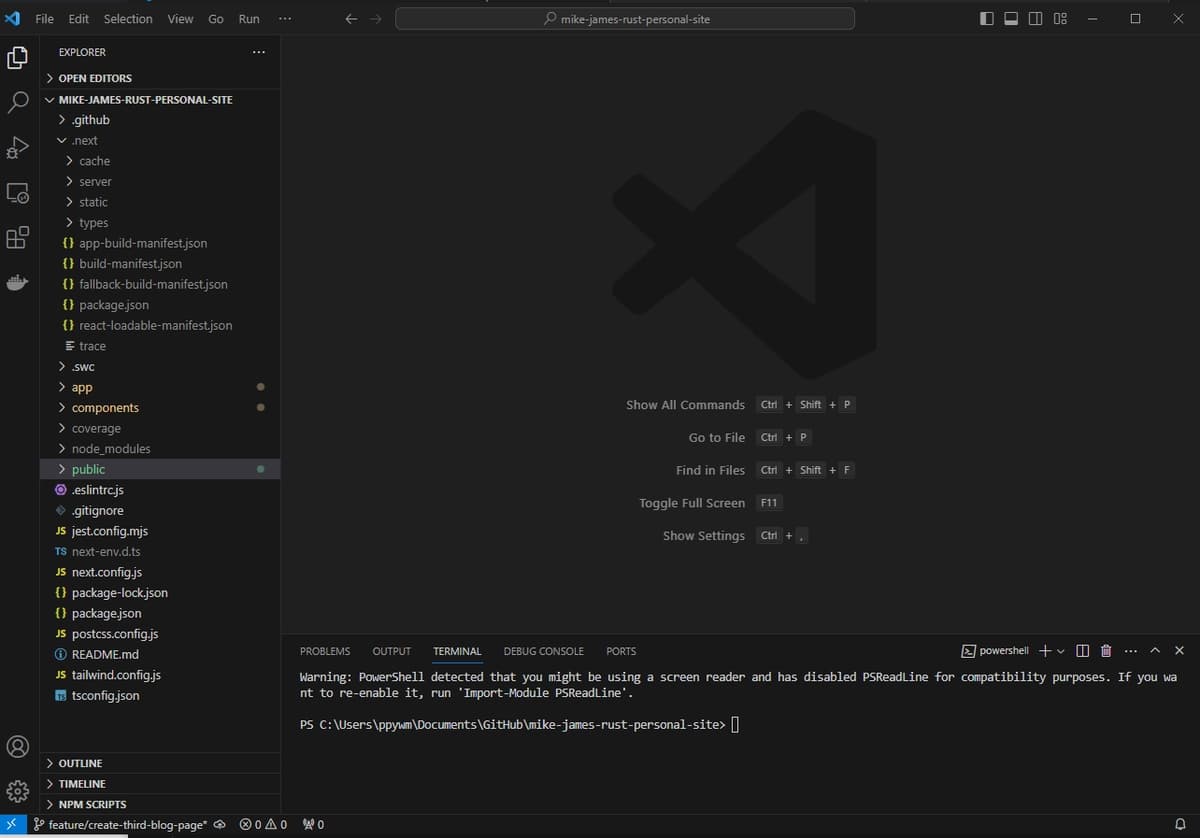
Task: Split the terminal
Action: point(1082,651)
